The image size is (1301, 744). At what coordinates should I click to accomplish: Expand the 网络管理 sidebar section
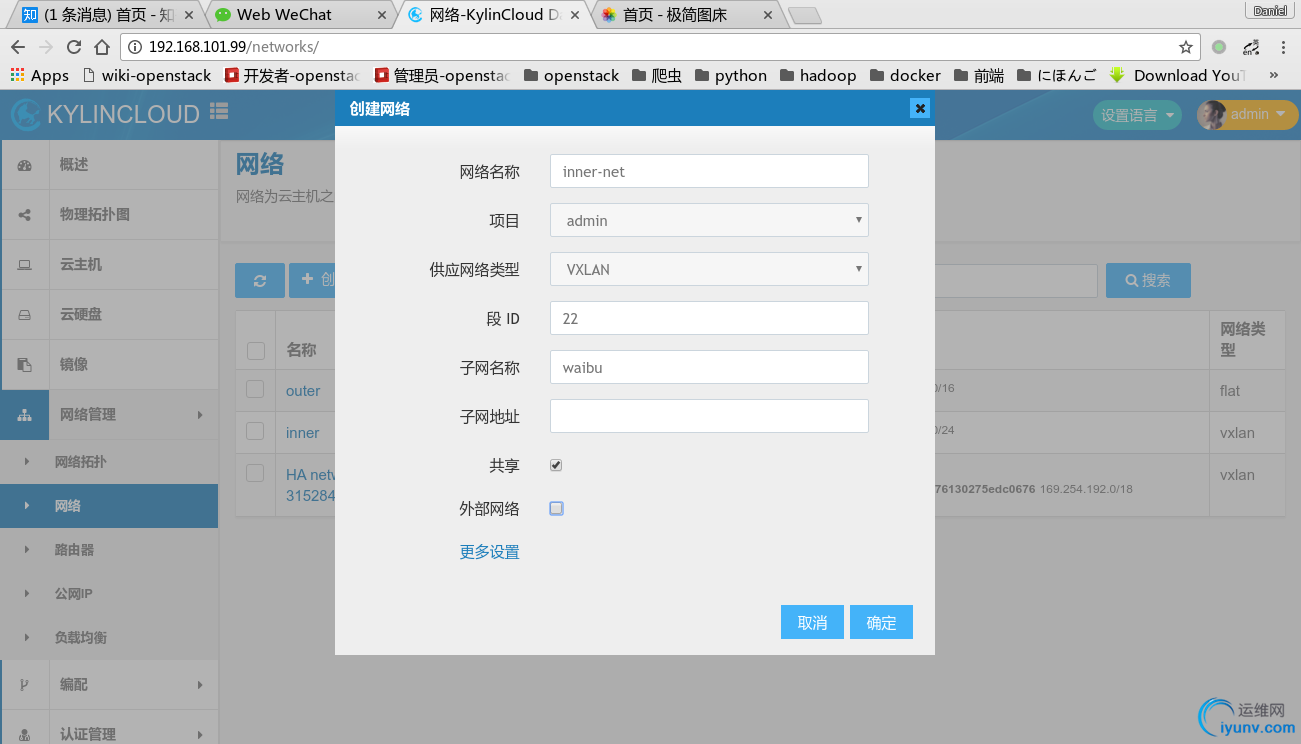tap(109, 414)
